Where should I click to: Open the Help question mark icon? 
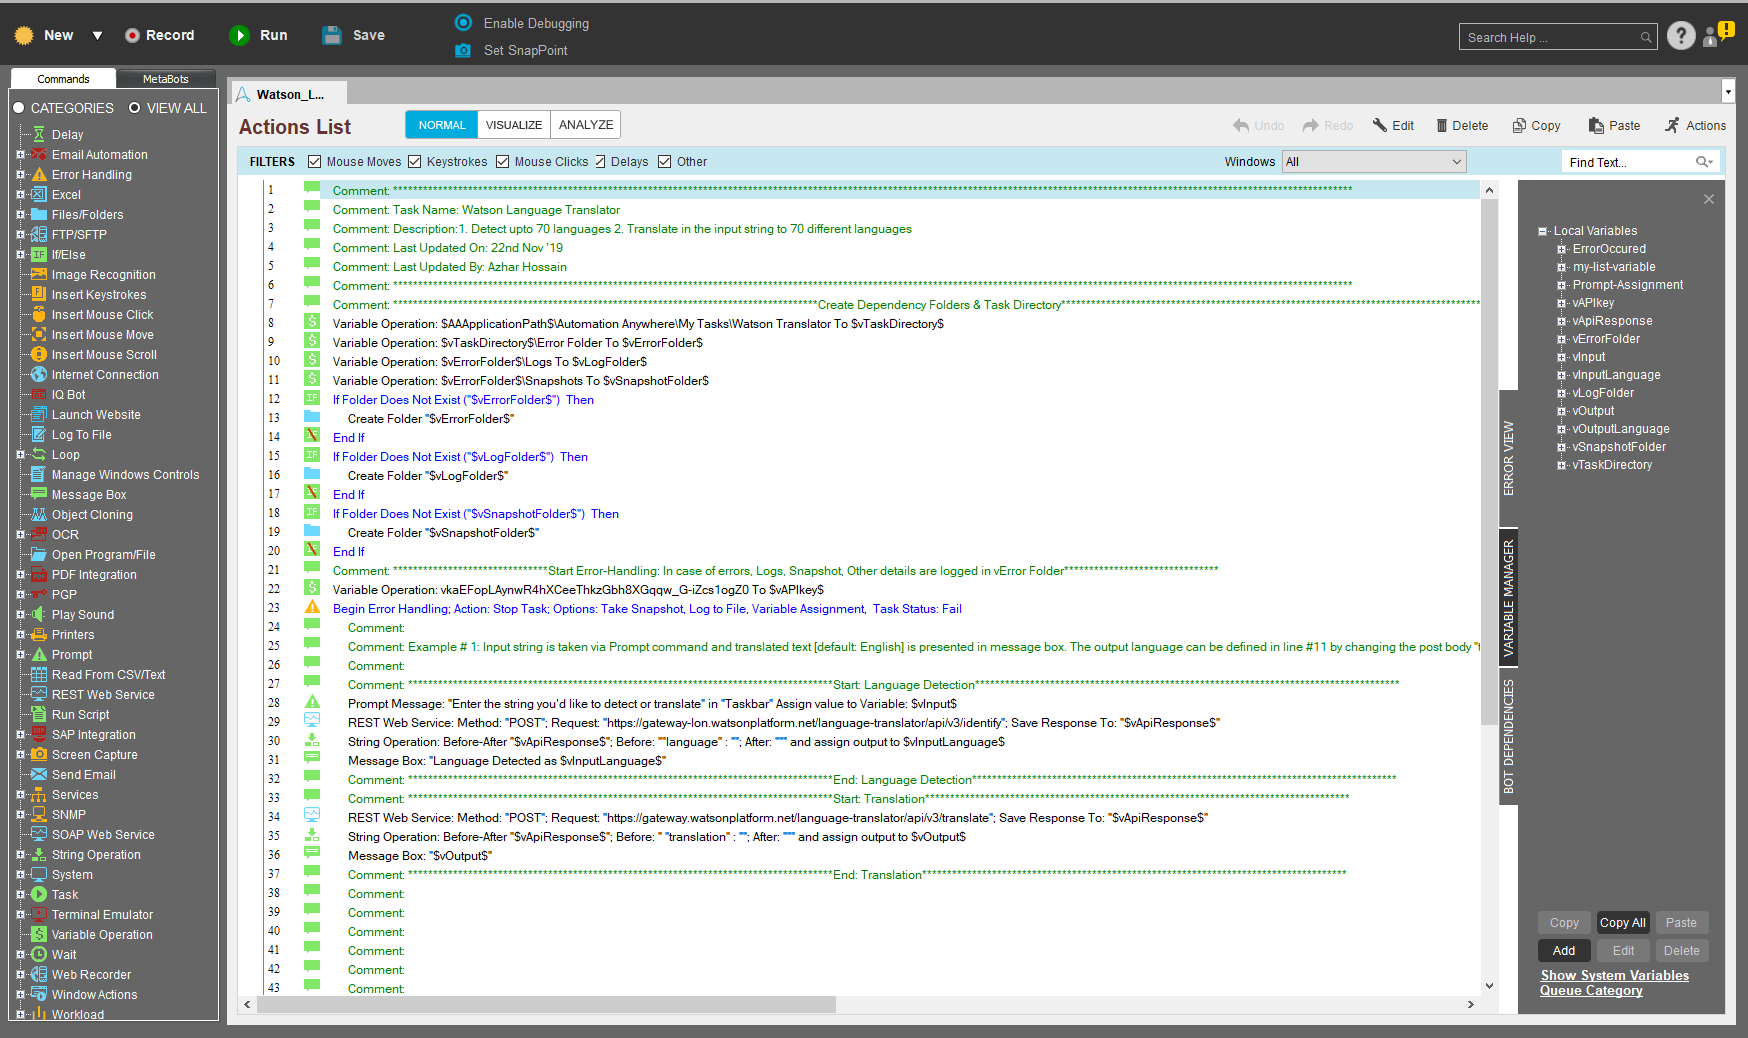point(1681,36)
